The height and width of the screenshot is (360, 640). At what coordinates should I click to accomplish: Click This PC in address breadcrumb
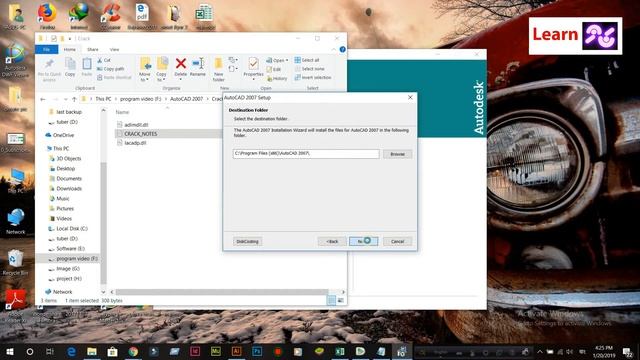(103, 99)
